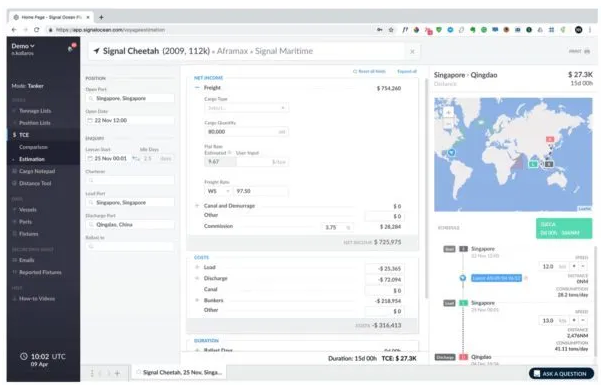Select TCE section in sidebar
The image size is (601, 385).
pyautogui.click(x=24, y=135)
